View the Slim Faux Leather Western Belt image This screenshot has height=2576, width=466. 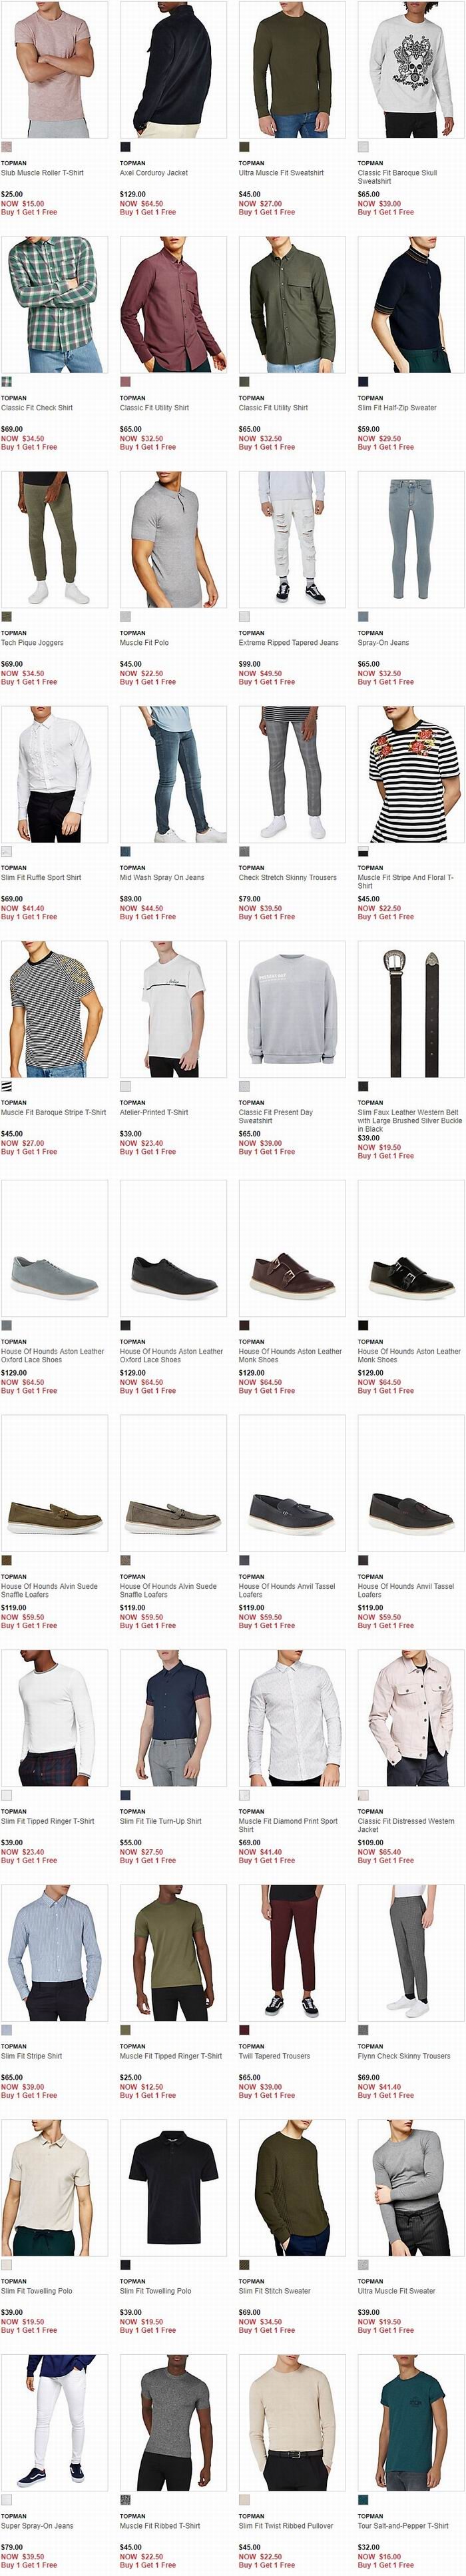click(411, 1009)
